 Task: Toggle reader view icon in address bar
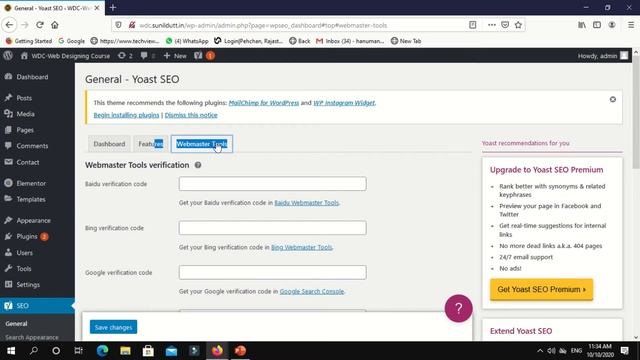click(x=472, y=25)
